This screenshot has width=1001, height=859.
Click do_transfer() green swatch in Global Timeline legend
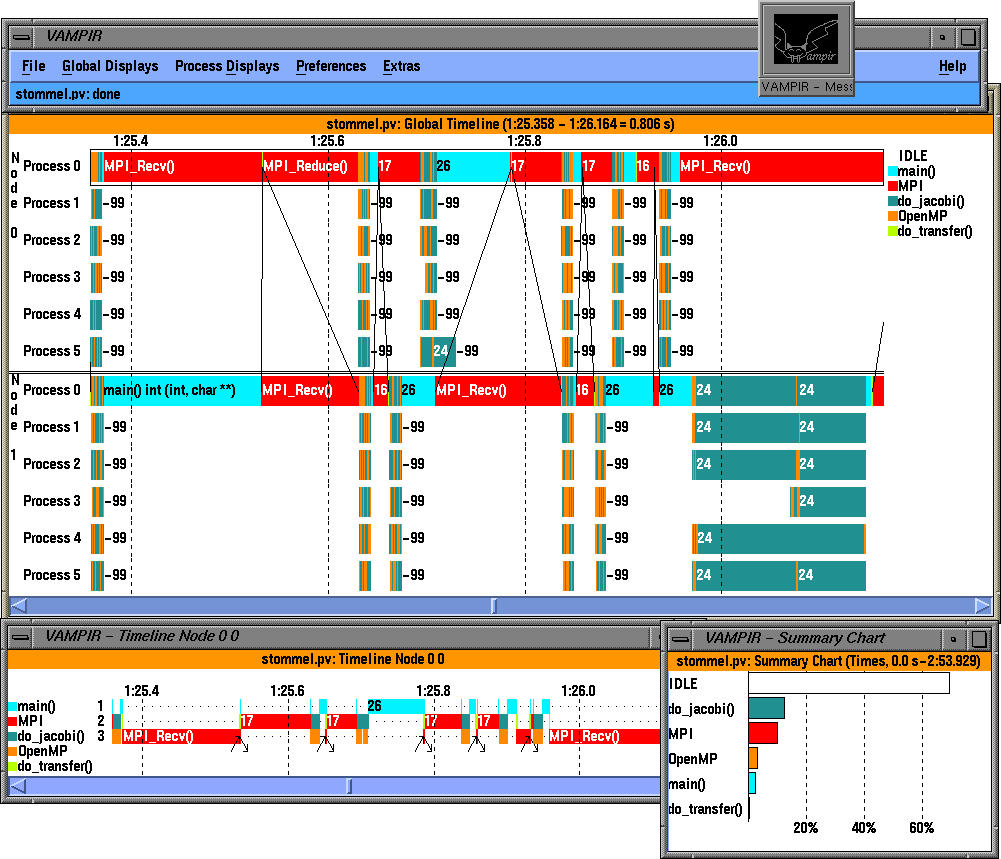(x=892, y=231)
